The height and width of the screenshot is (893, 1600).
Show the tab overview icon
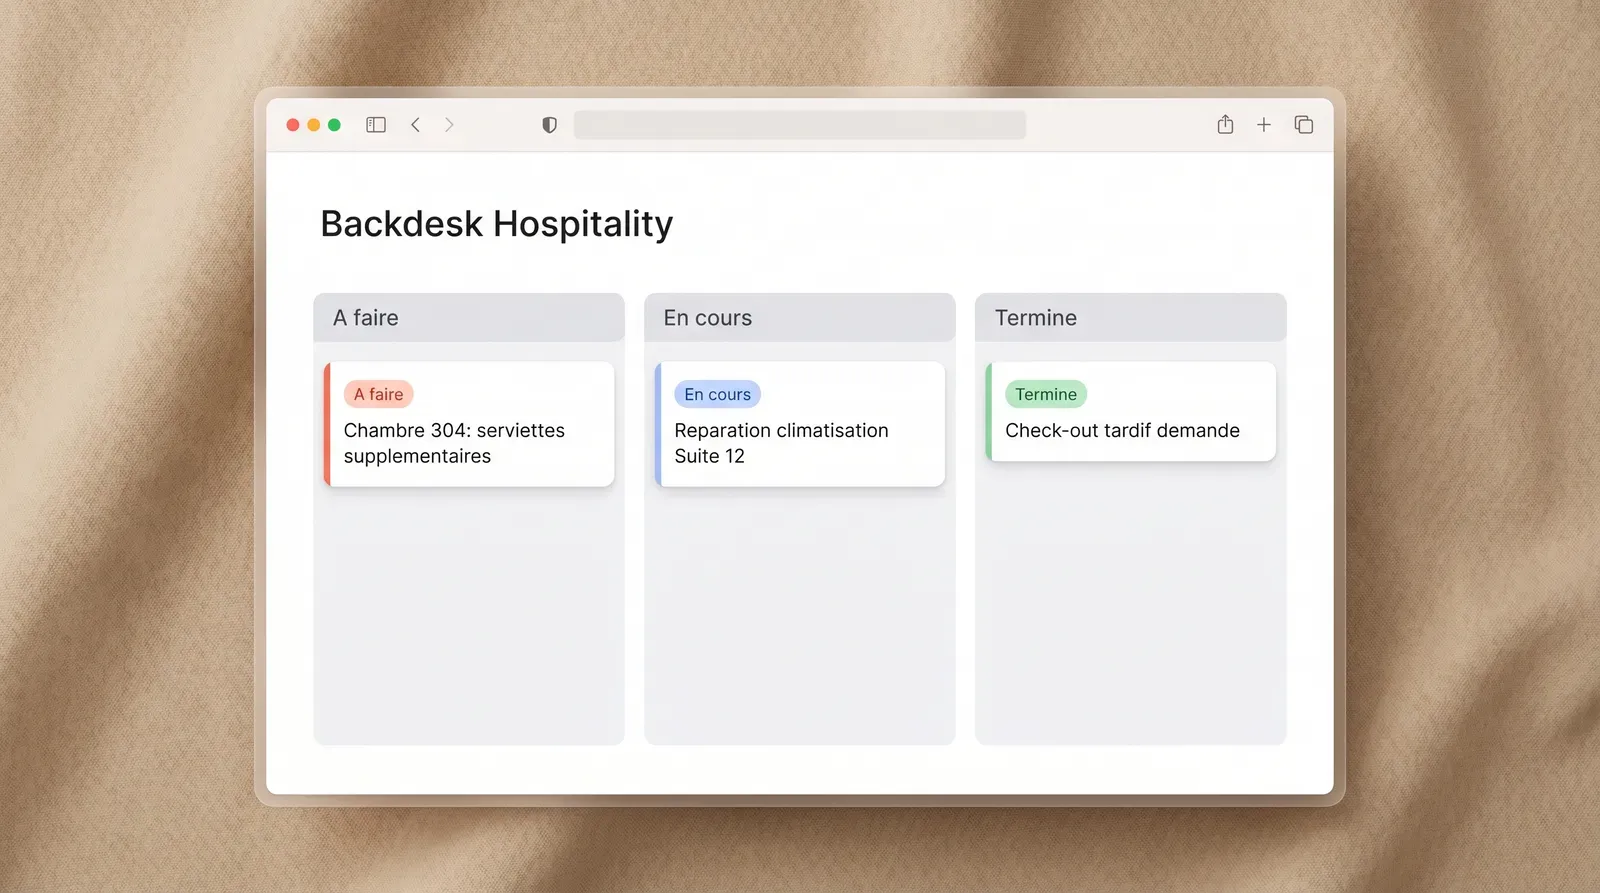1303,125
